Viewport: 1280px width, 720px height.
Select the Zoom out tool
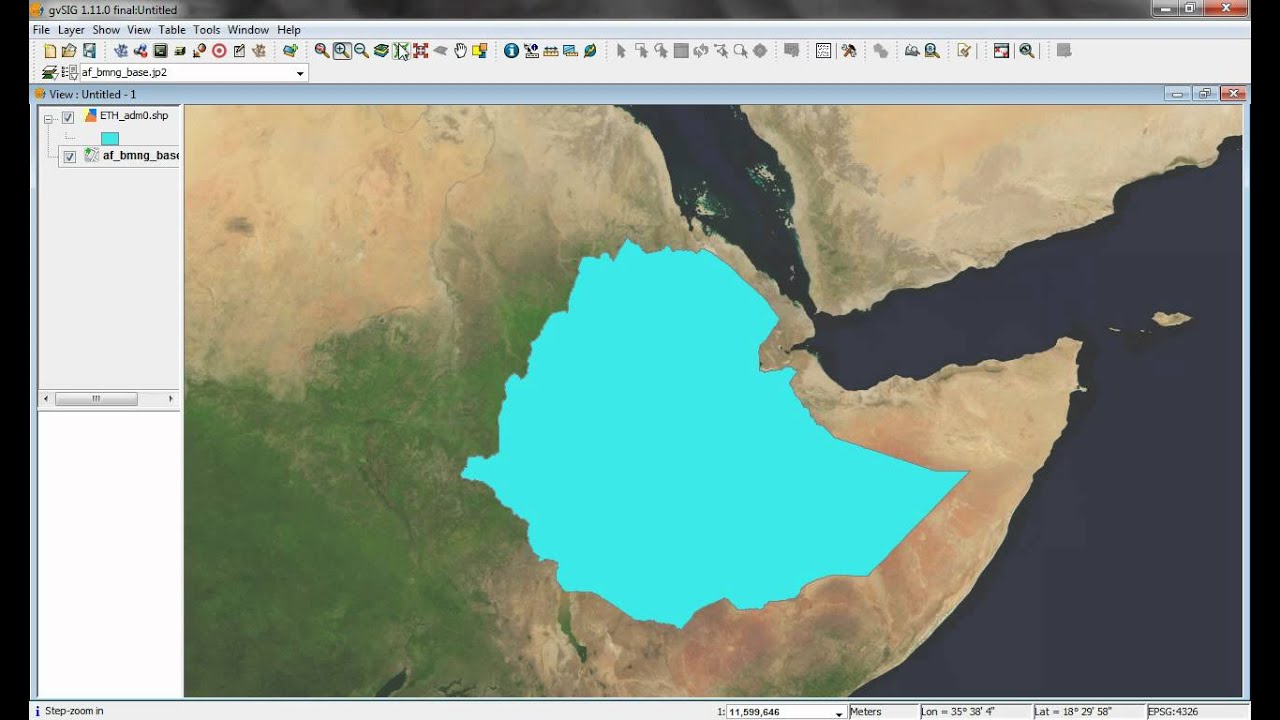[361, 51]
